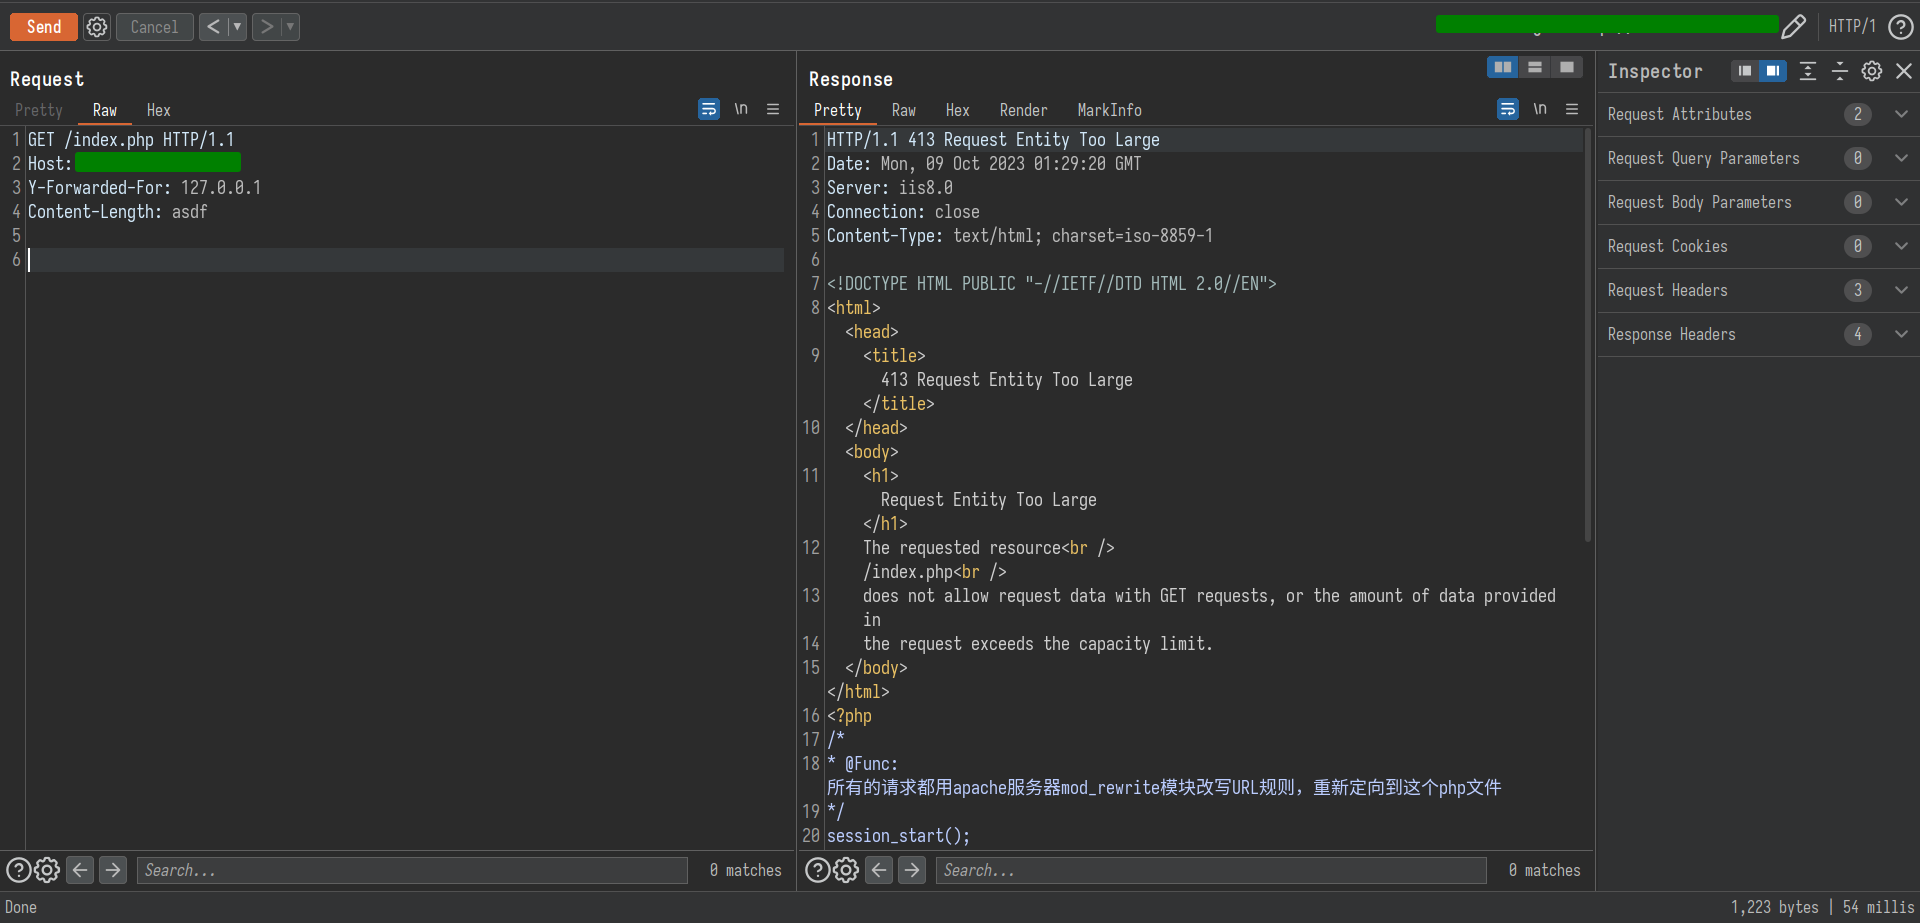1920x923 pixels.
Task: Open the help icon in the top right
Action: point(1901,27)
